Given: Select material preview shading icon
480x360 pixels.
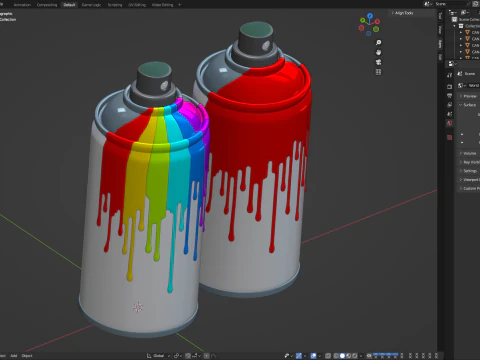Looking at the screenshot, I should (x=348, y=356).
